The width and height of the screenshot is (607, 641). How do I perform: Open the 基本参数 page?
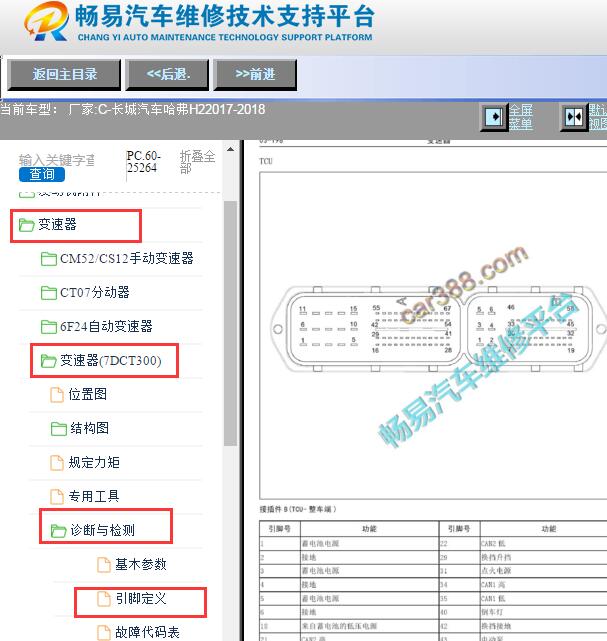pos(141,565)
